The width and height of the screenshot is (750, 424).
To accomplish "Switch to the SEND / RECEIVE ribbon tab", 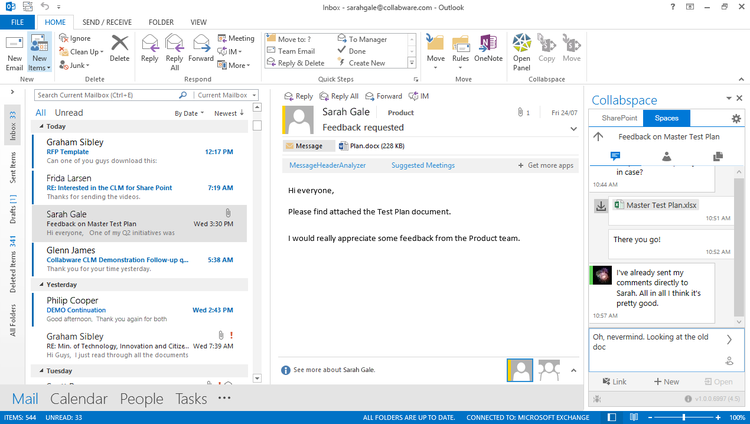I will pos(107,22).
